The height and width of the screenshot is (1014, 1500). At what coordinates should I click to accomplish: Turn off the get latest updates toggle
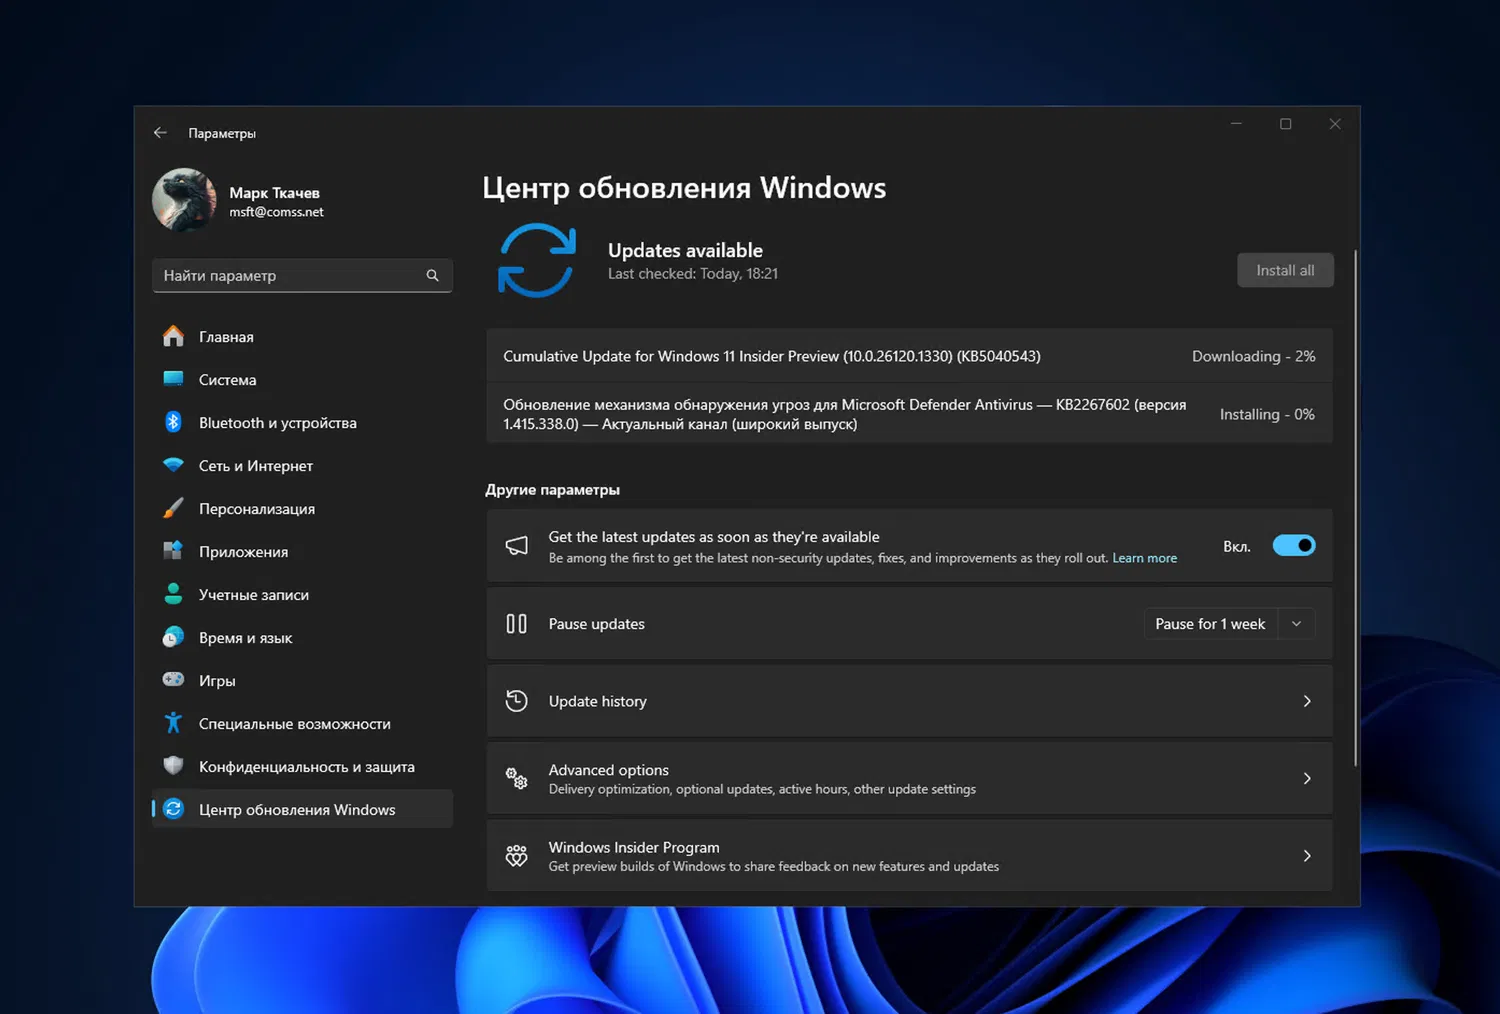tap(1294, 546)
